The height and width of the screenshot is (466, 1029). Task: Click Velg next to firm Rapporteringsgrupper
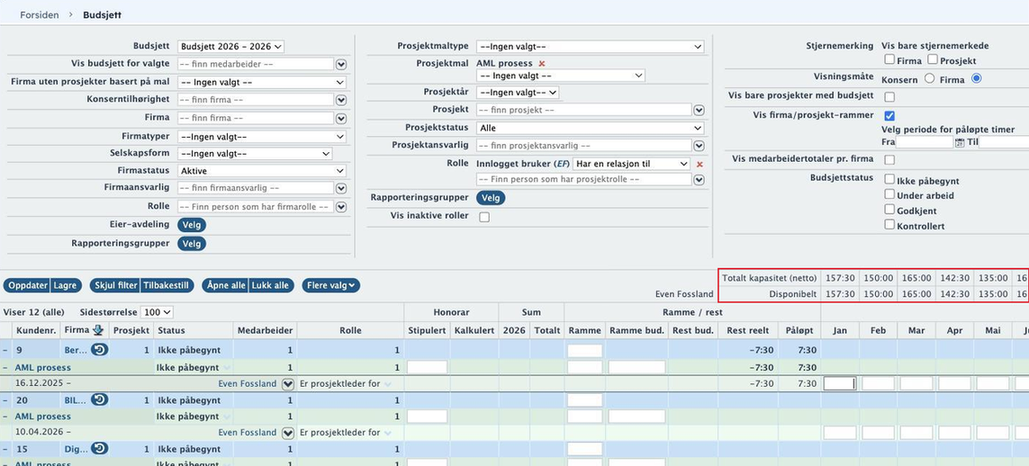click(191, 244)
